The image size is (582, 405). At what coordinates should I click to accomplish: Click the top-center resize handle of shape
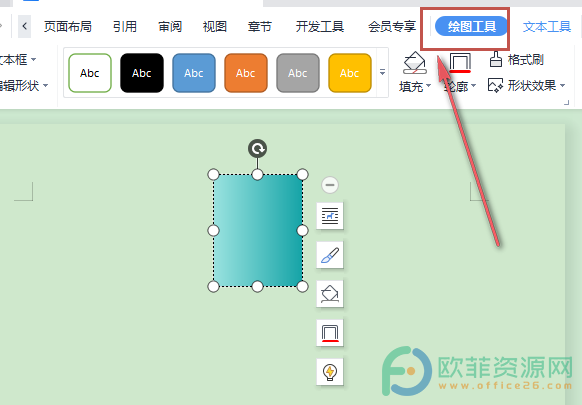coord(258,174)
